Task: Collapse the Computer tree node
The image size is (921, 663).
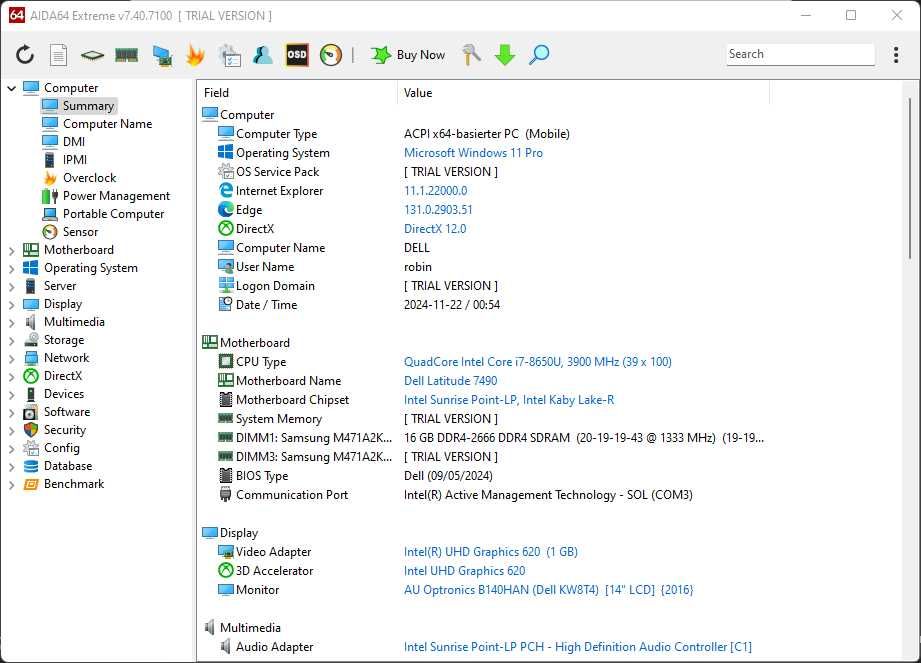Action: pos(11,89)
